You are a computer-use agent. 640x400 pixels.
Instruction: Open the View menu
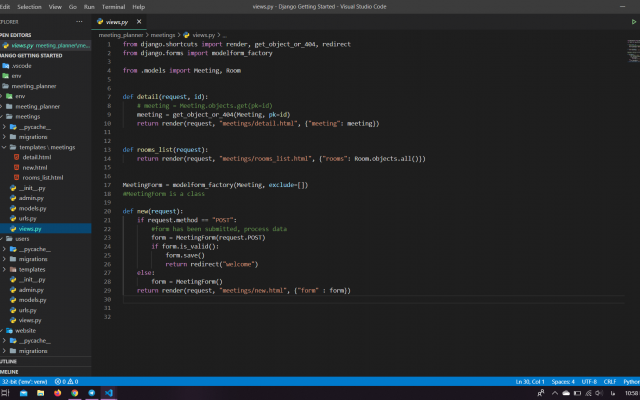pyautogui.click(x=55, y=7)
